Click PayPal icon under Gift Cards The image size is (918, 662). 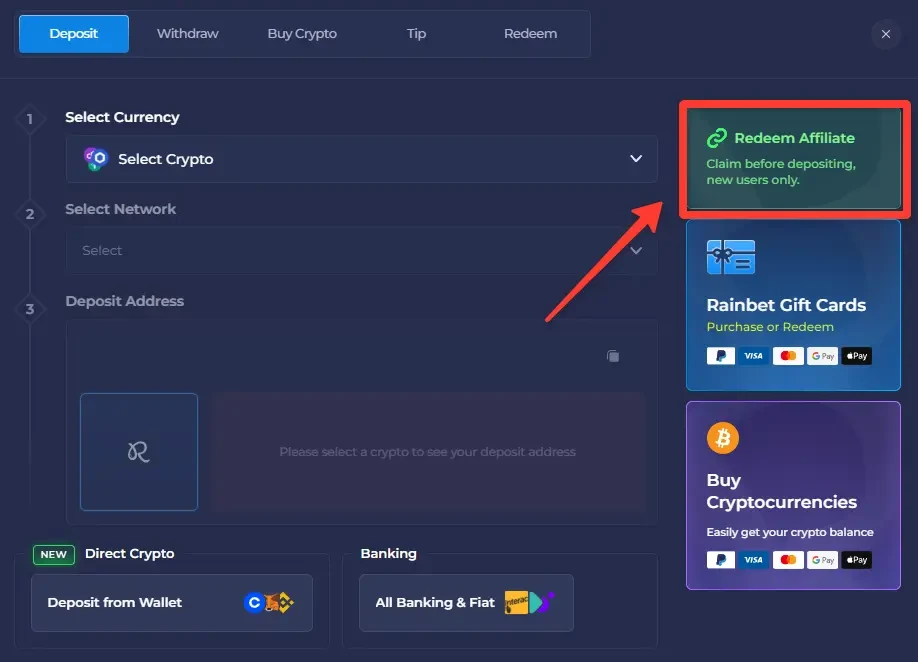click(721, 356)
